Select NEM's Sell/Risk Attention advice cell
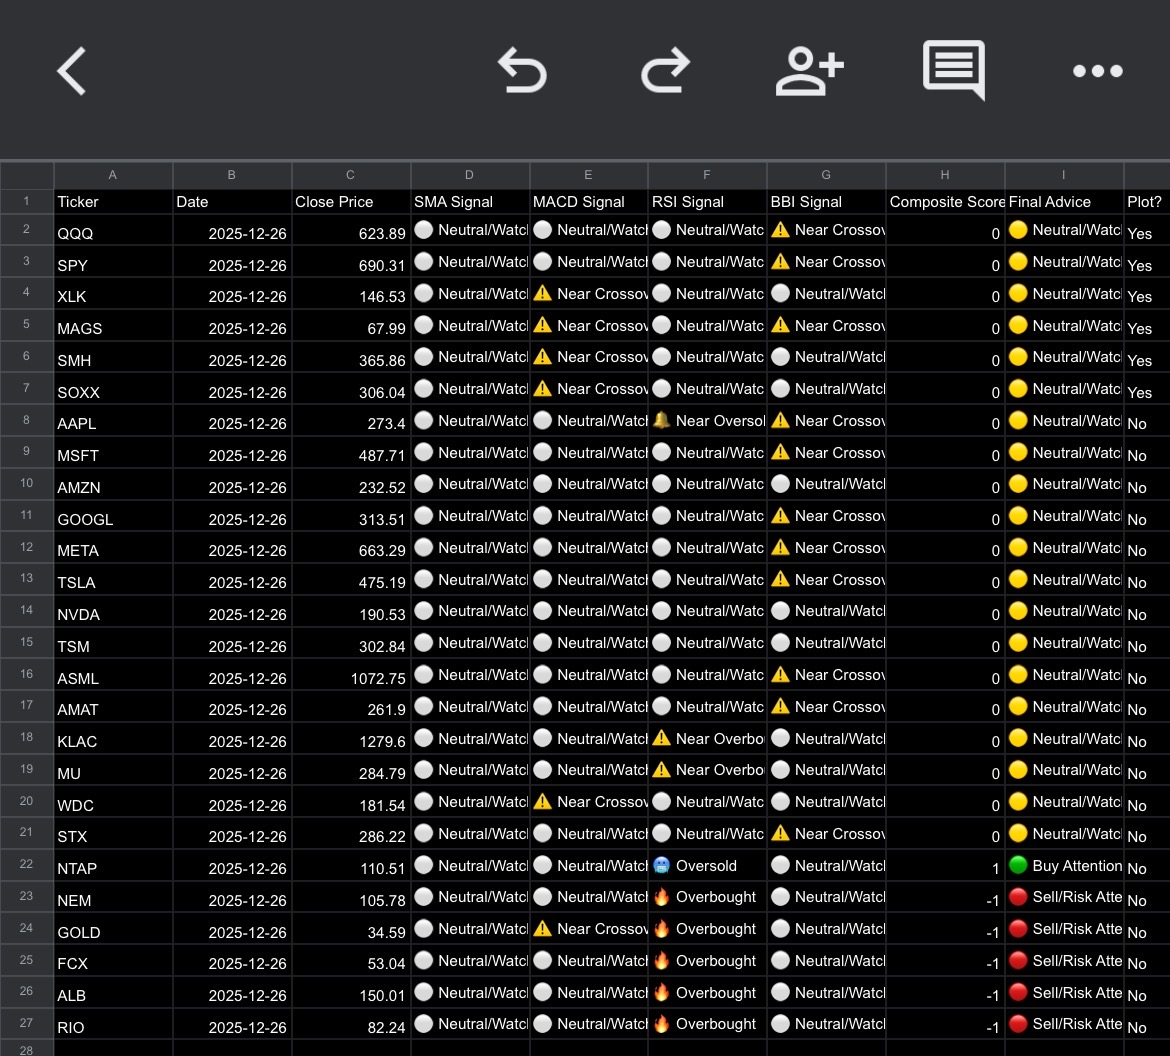The width and height of the screenshot is (1170, 1056). click(x=1063, y=896)
